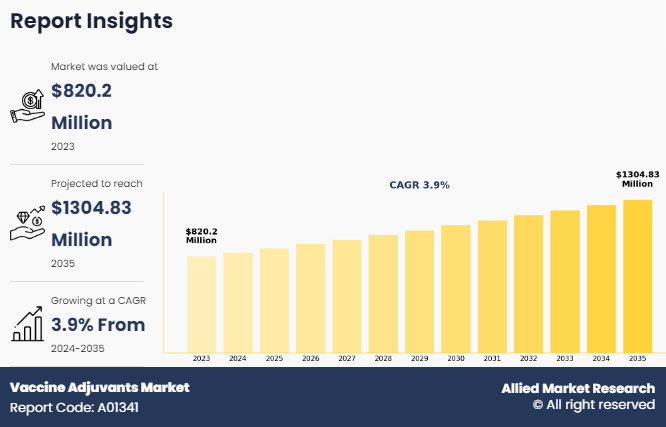The width and height of the screenshot is (666, 427).
Task: Click the $1304.83 Million label above chart
Action: [x=637, y=179]
